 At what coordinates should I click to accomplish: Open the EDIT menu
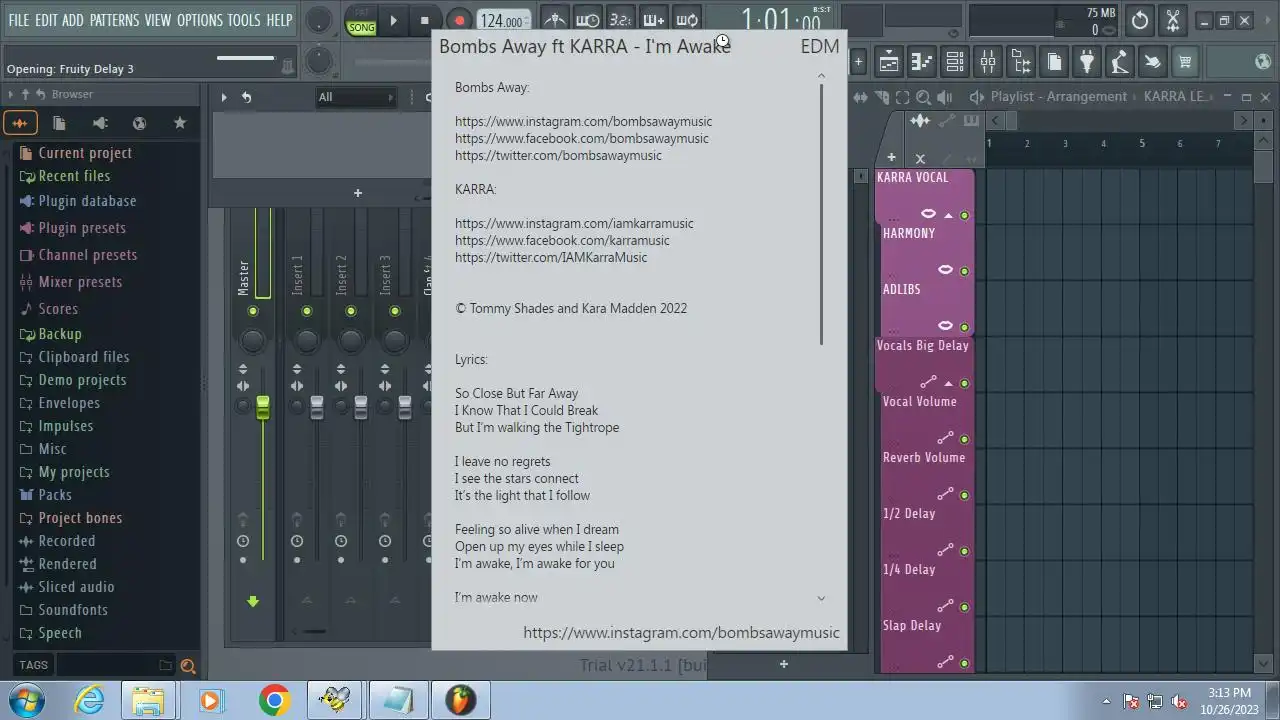click(x=46, y=20)
